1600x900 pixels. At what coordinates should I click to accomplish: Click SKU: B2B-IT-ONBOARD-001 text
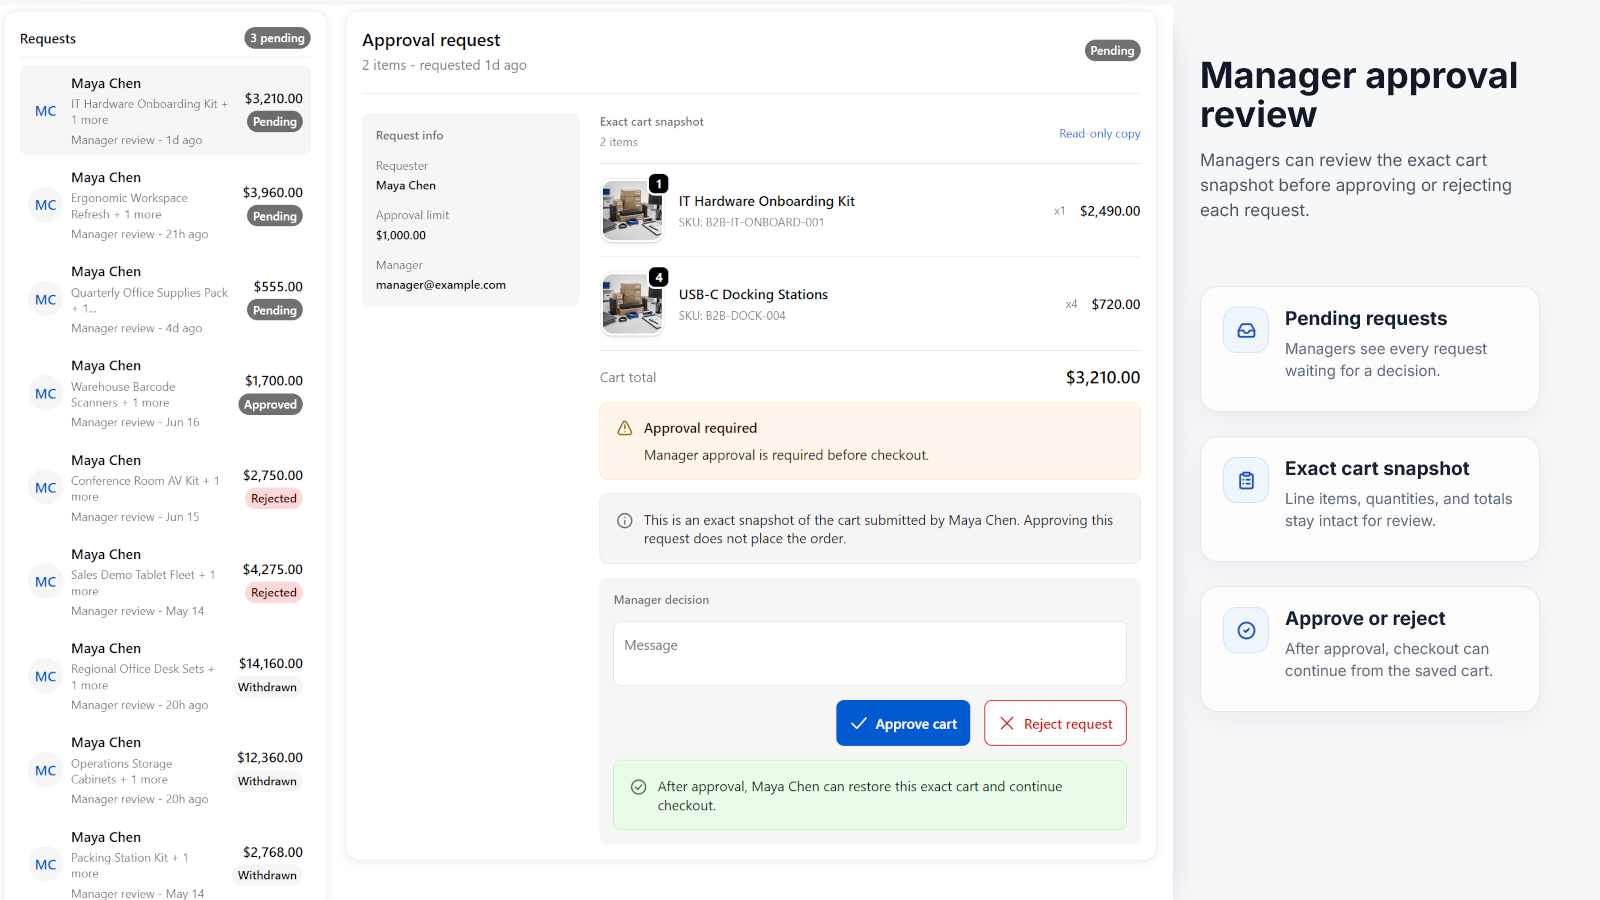pos(751,222)
